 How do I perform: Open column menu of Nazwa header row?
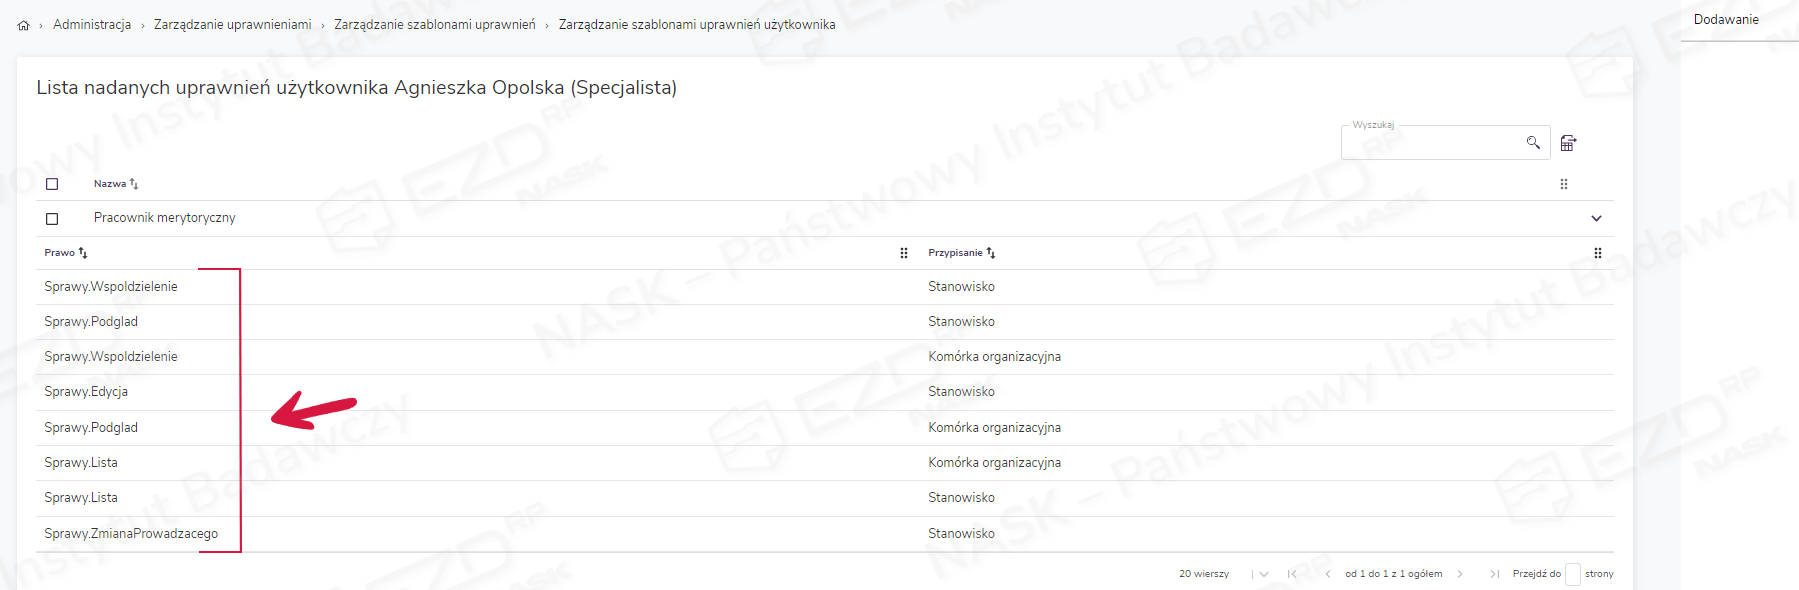click(x=1564, y=184)
